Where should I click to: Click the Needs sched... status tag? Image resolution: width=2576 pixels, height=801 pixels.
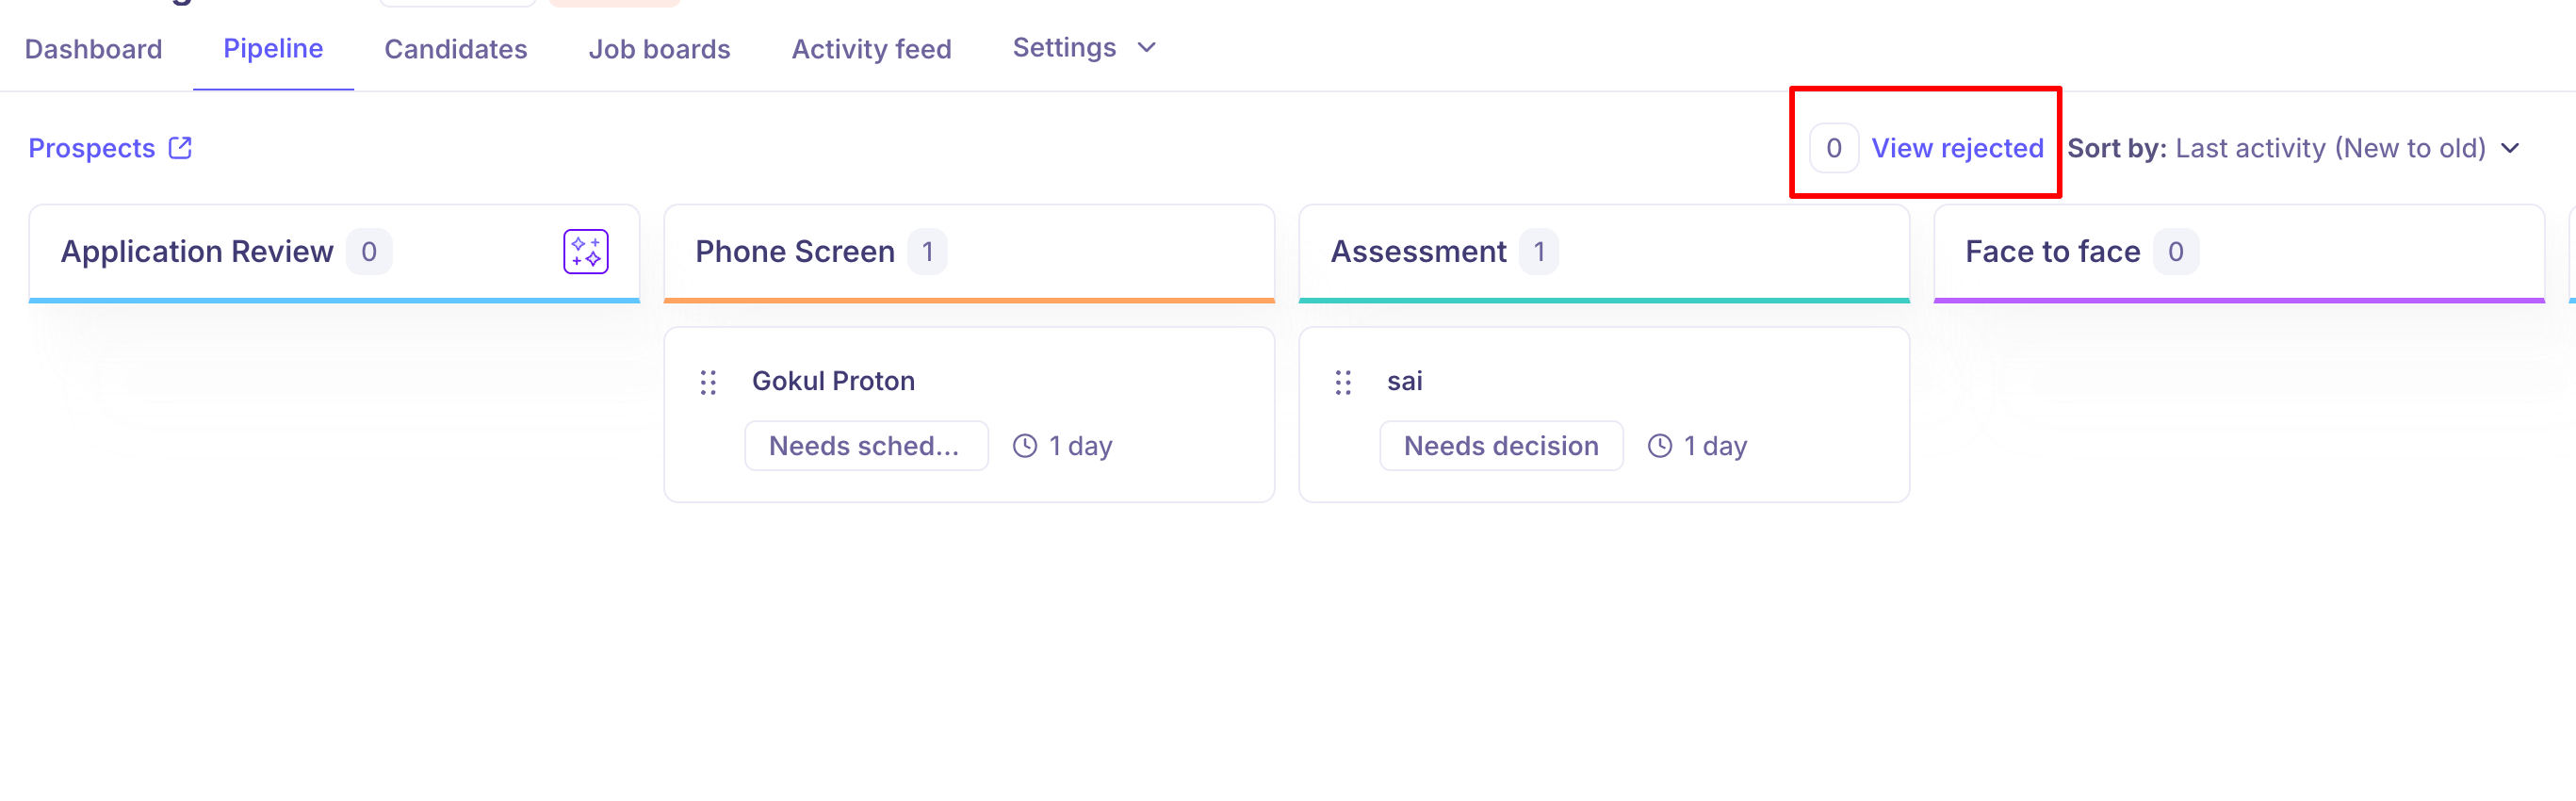[x=865, y=446]
